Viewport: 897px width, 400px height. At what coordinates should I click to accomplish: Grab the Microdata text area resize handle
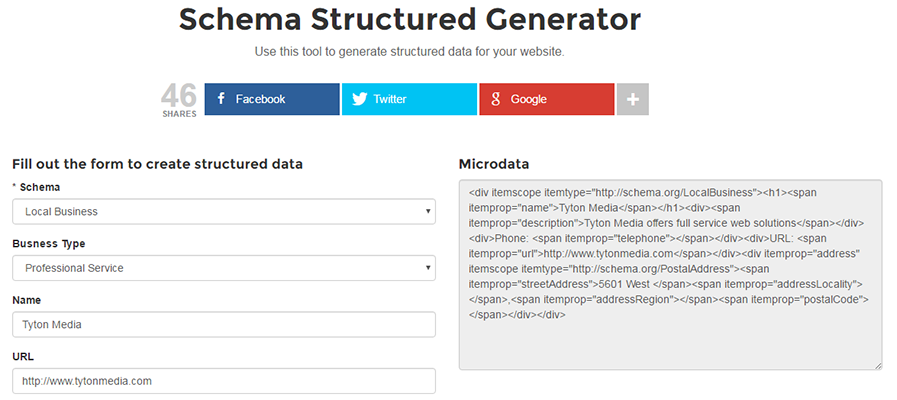tap(877, 365)
